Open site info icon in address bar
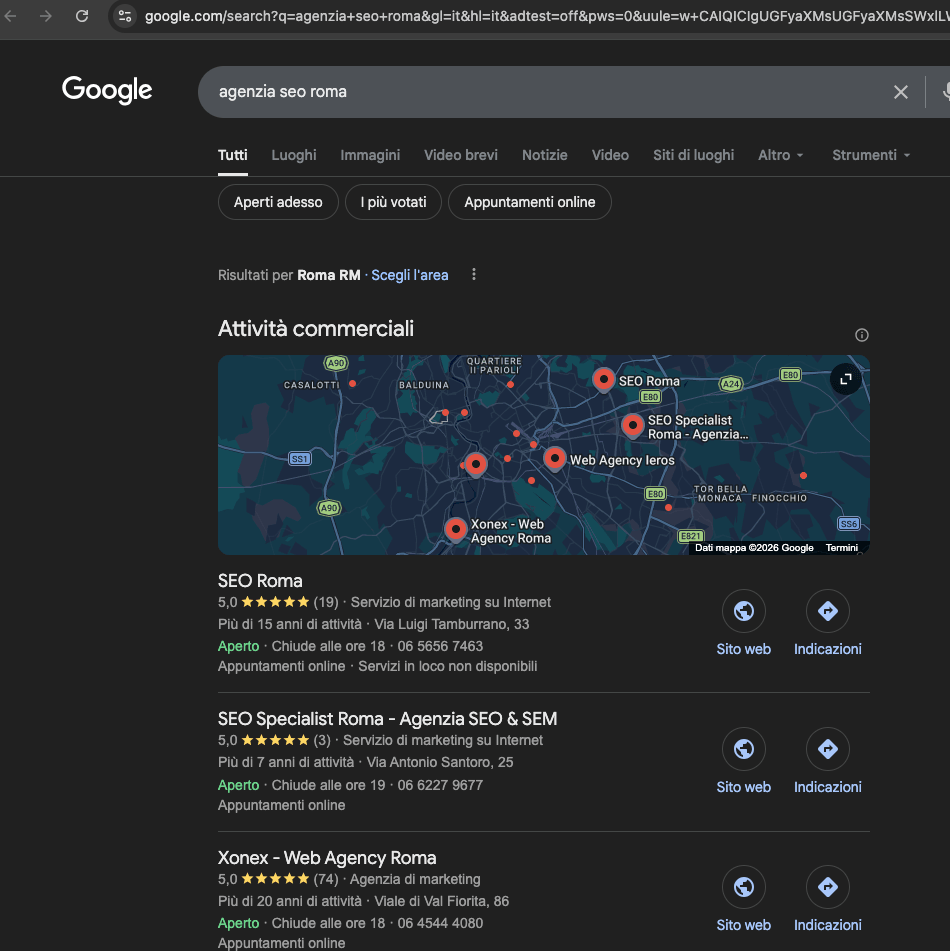950x951 pixels. 125,16
